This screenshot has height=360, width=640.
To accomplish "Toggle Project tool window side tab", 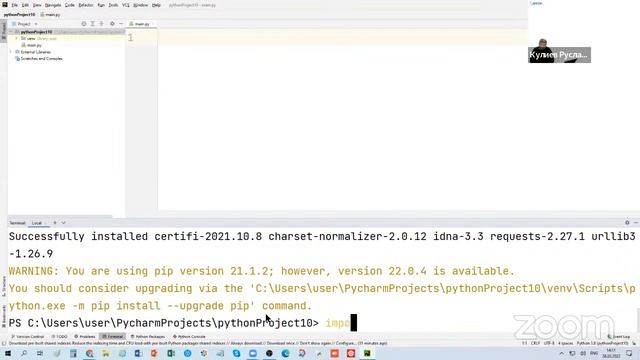I will click(4, 31).
